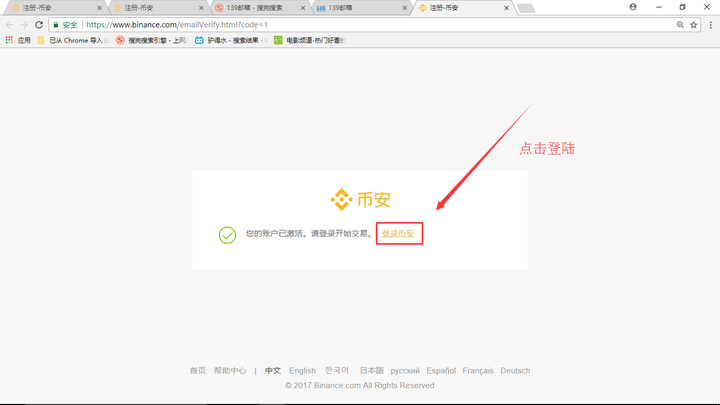Close the '139邮箱' tab
This screenshot has height=405, width=720.
point(405,8)
